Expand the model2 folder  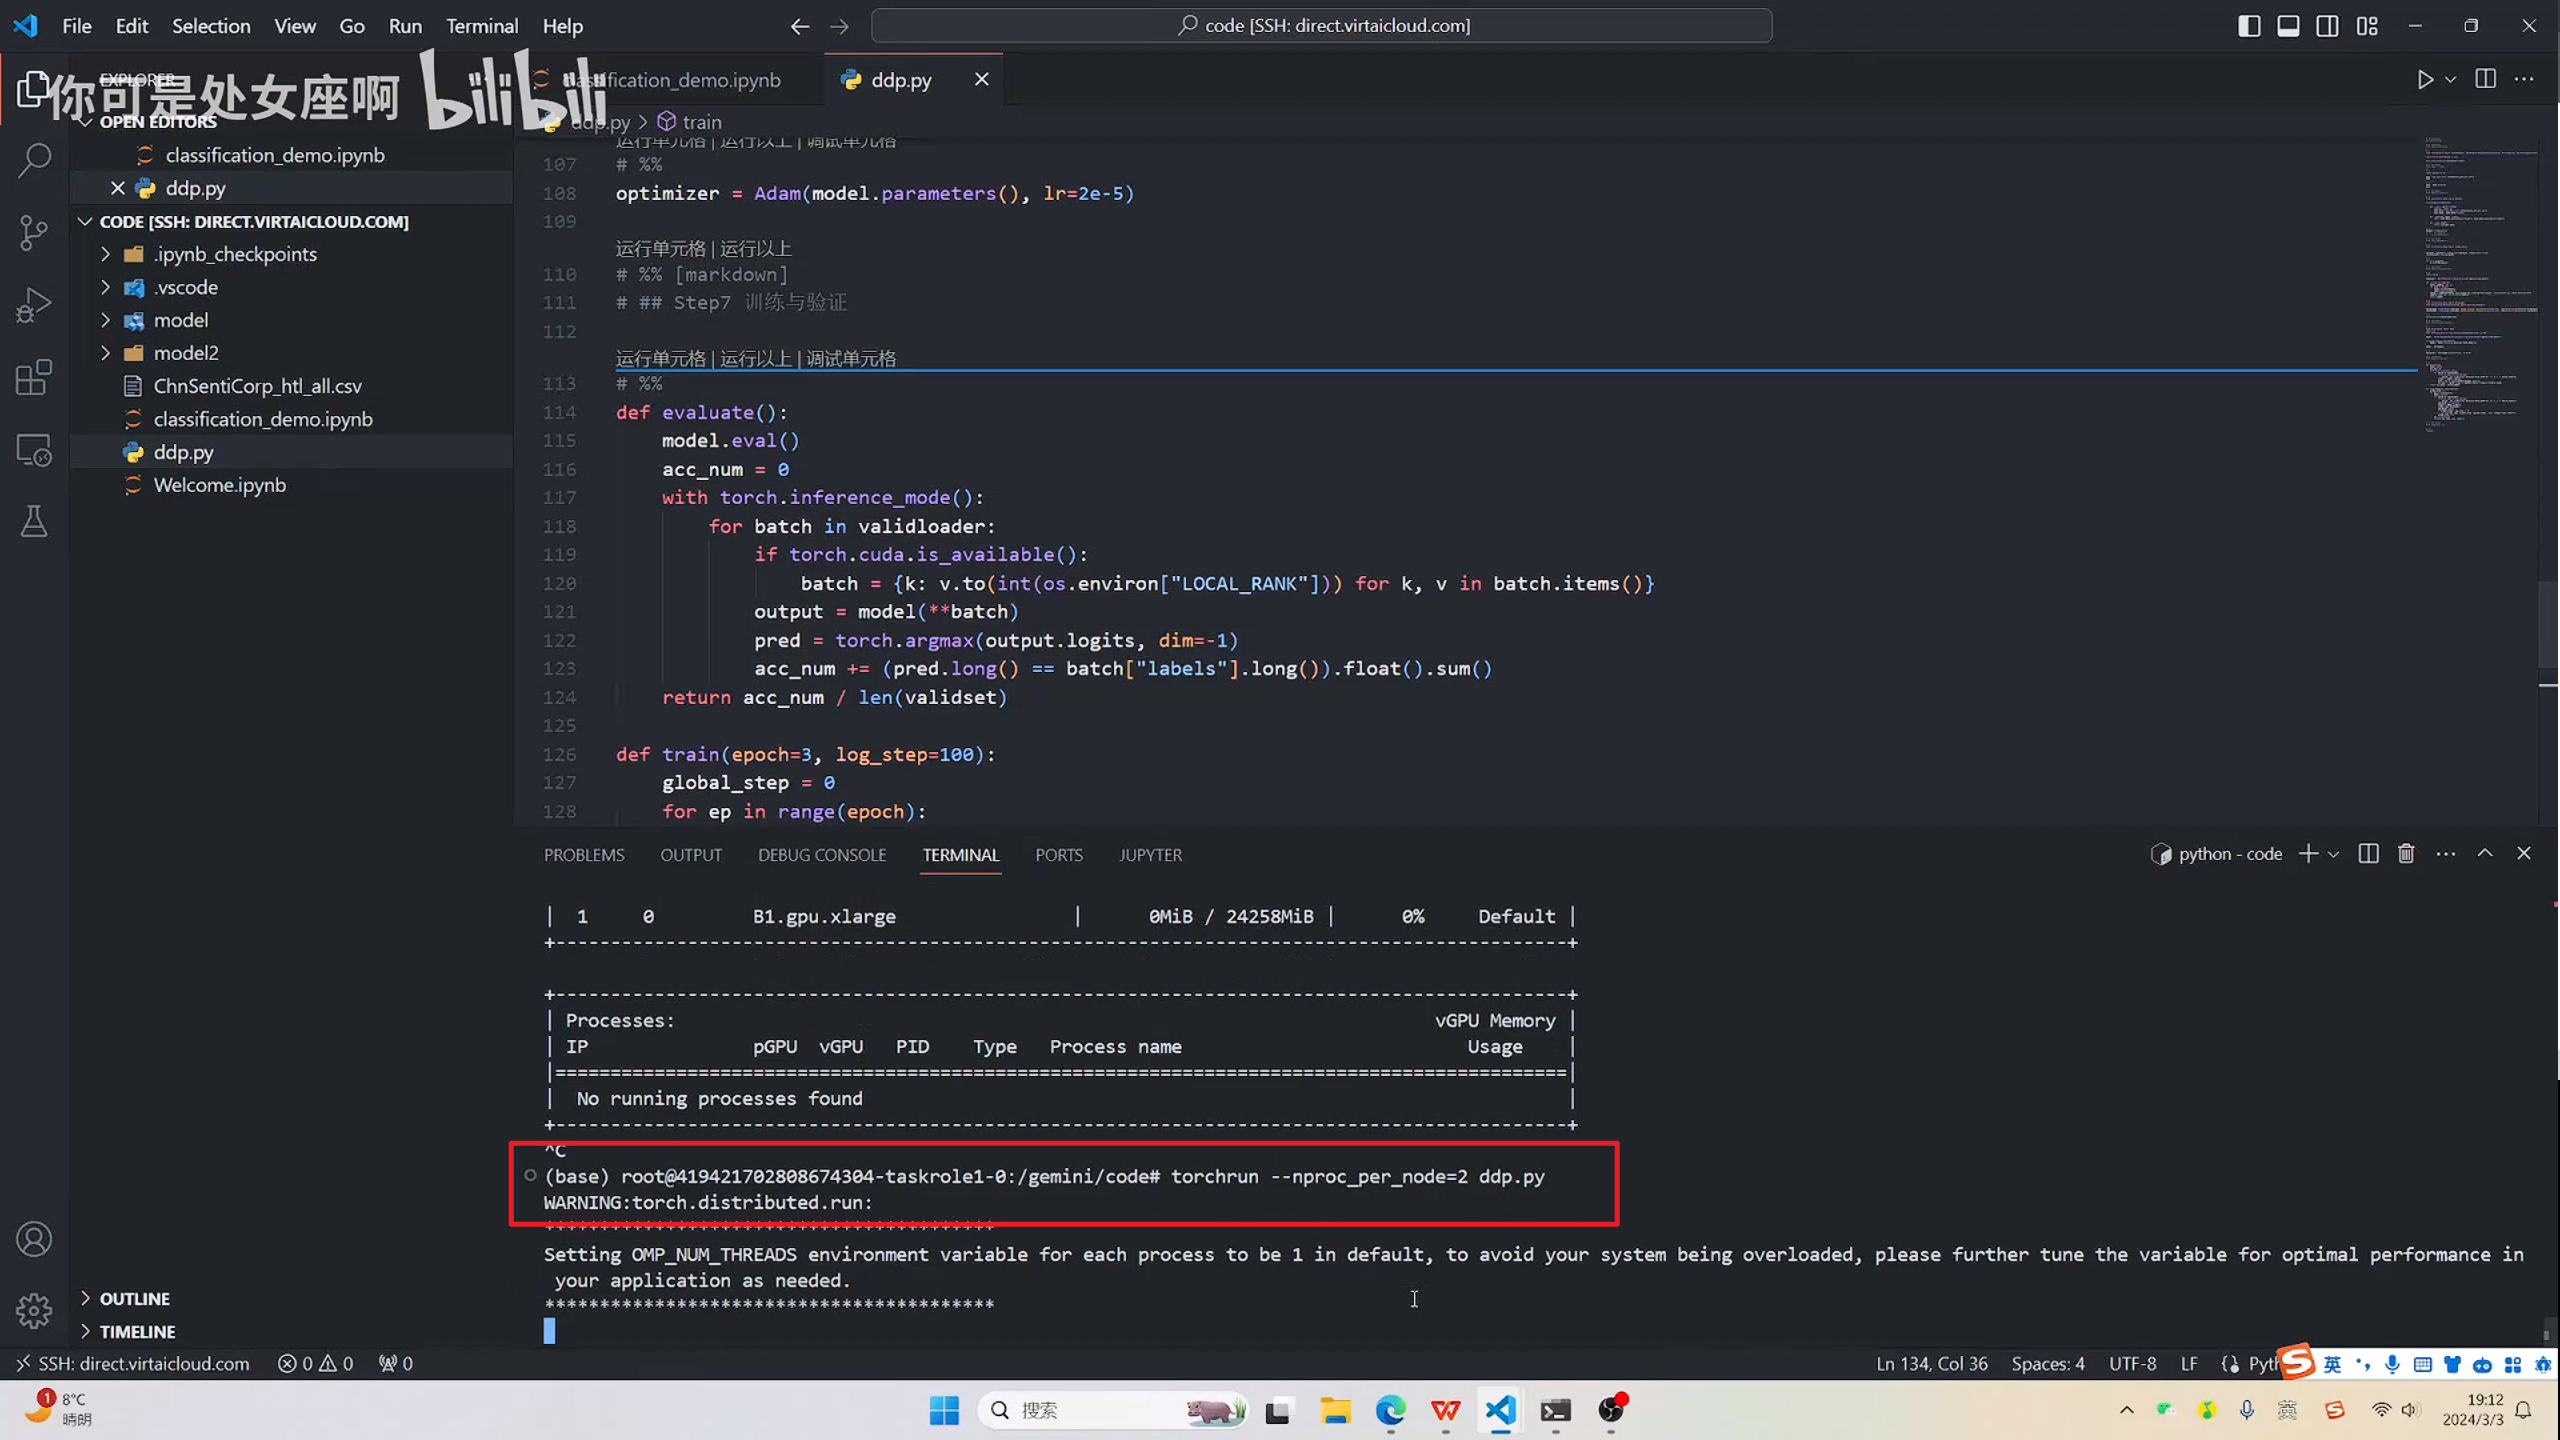[x=105, y=353]
